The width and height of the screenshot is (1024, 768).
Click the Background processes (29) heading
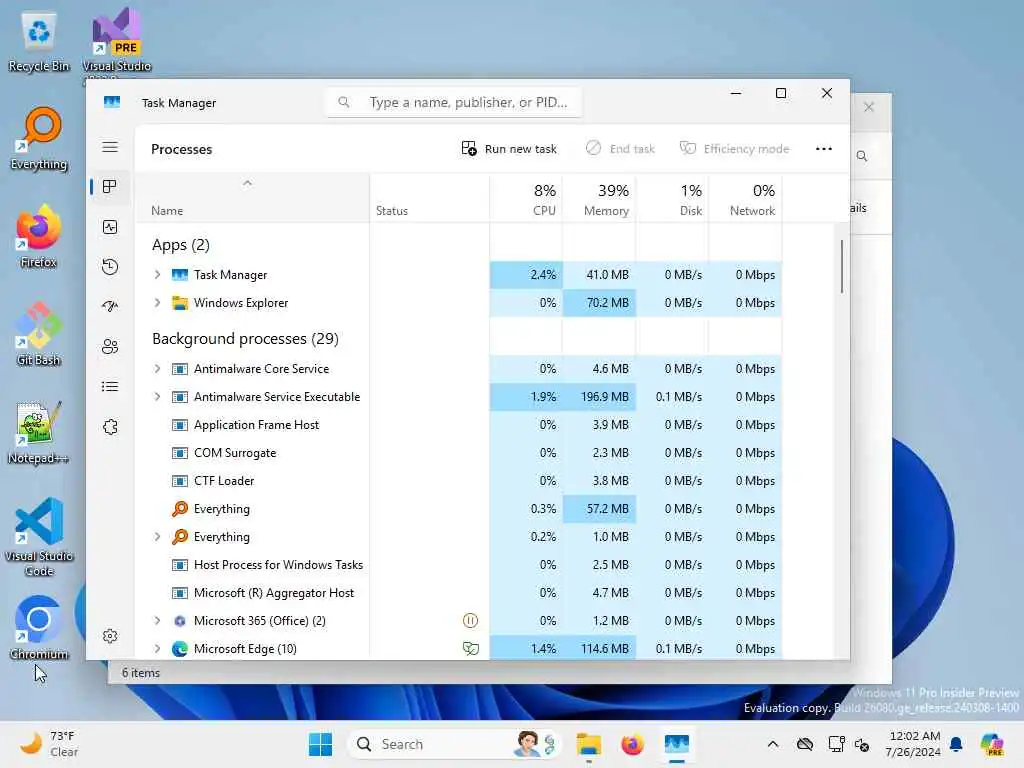(x=245, y=339)
